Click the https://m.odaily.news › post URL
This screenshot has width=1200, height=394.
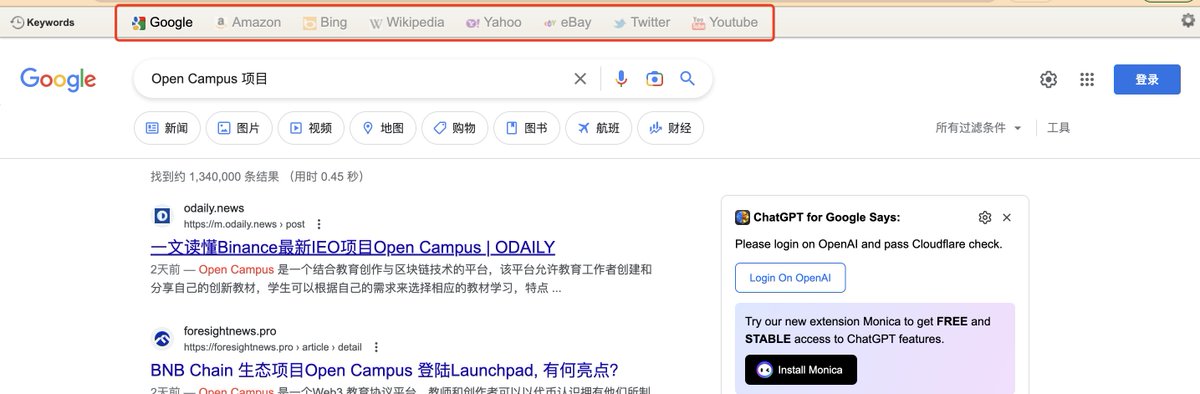click(x=244, y=224)
